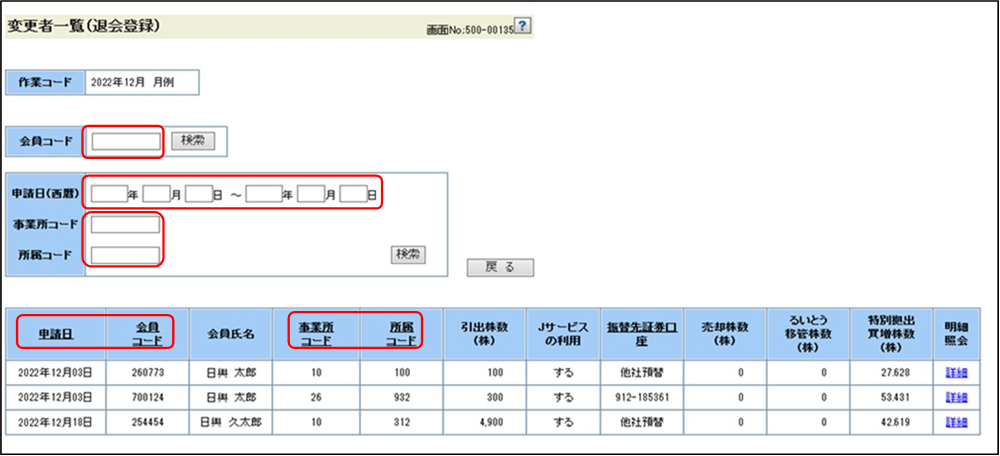Click the 申請日 start year field

pyautogui.click(x=108, y=193)
